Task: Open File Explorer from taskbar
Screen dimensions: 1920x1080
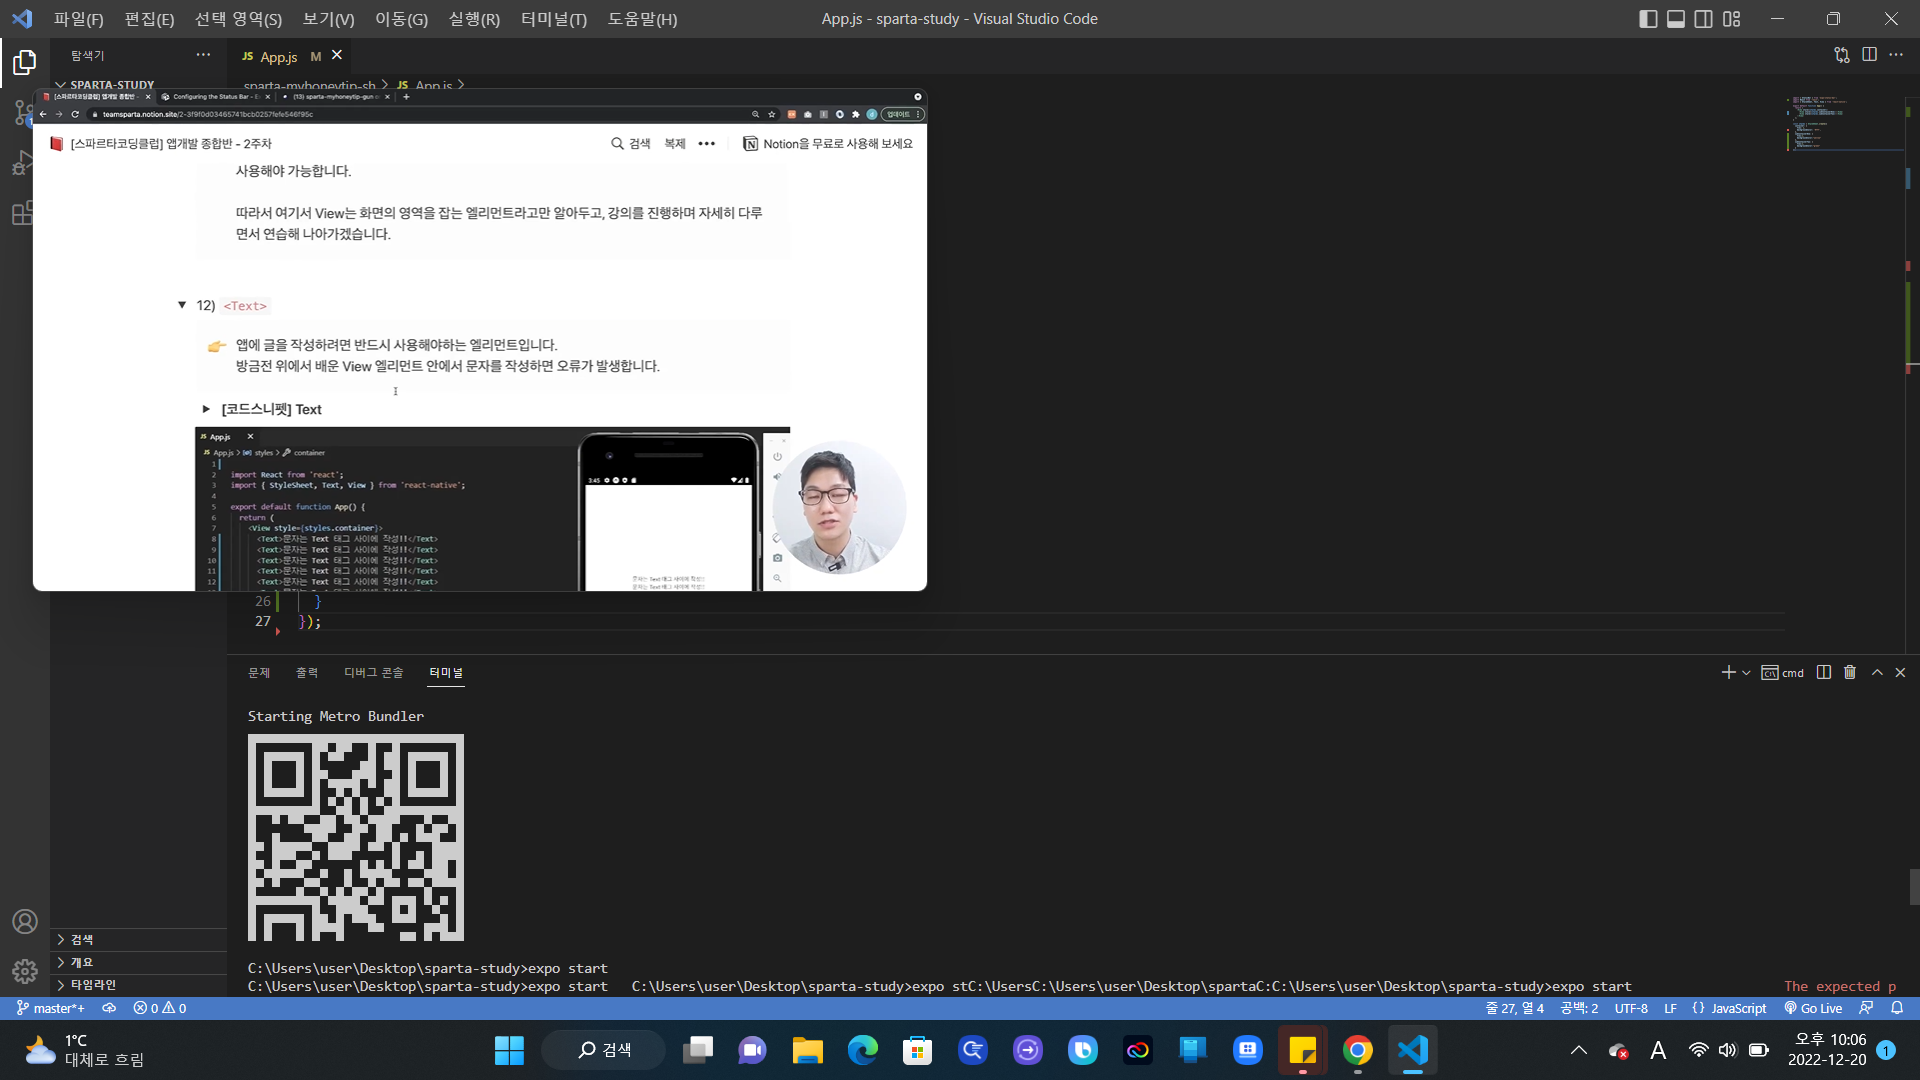Action: [807, 1050]
